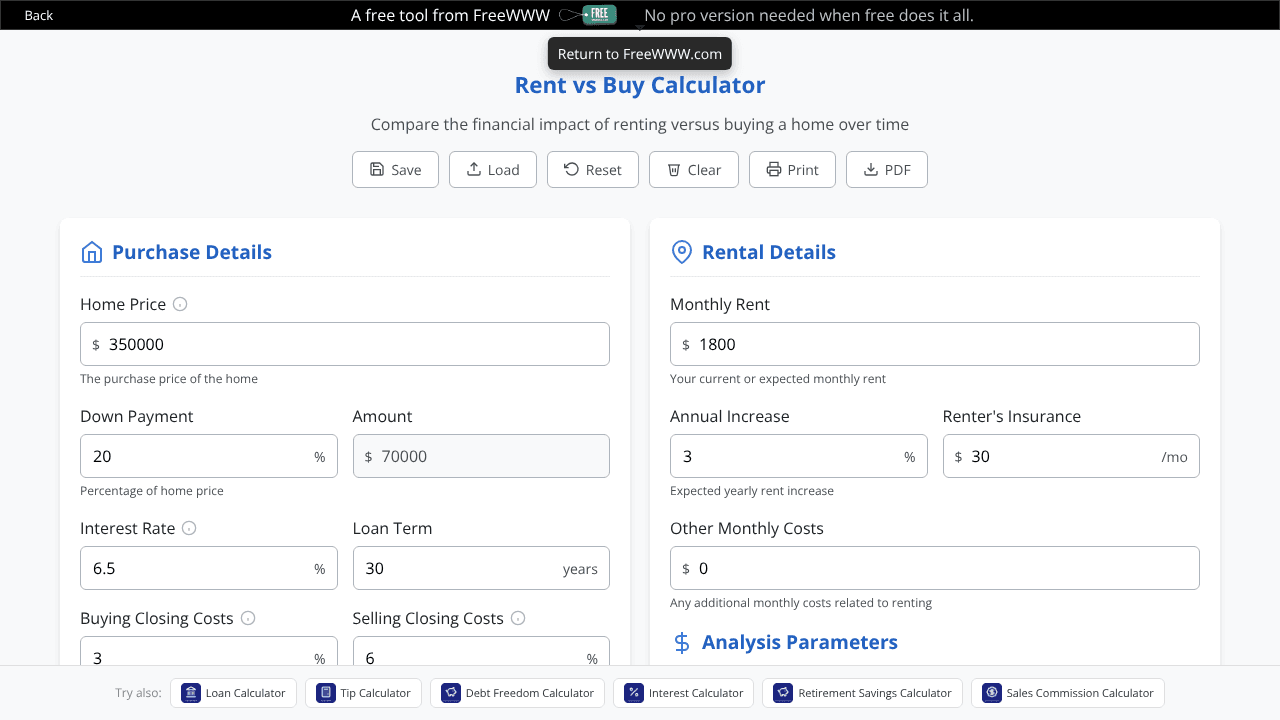1280x720 pixels.
Task: Click the Loan Calculator icon in footer
Action: pyautogui.click(x=191, y=693)
